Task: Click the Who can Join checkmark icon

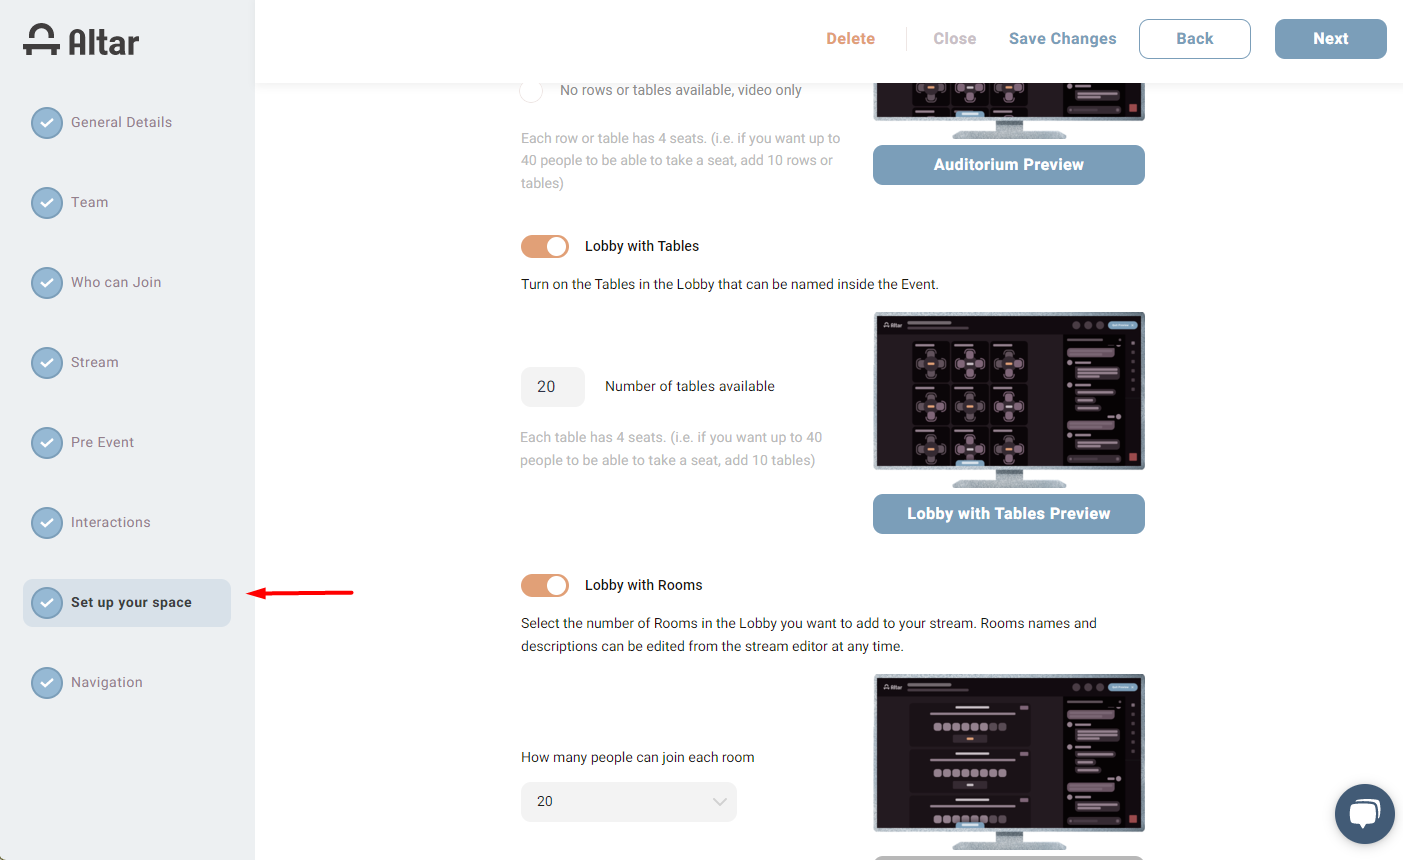Action: coord(47,282)
